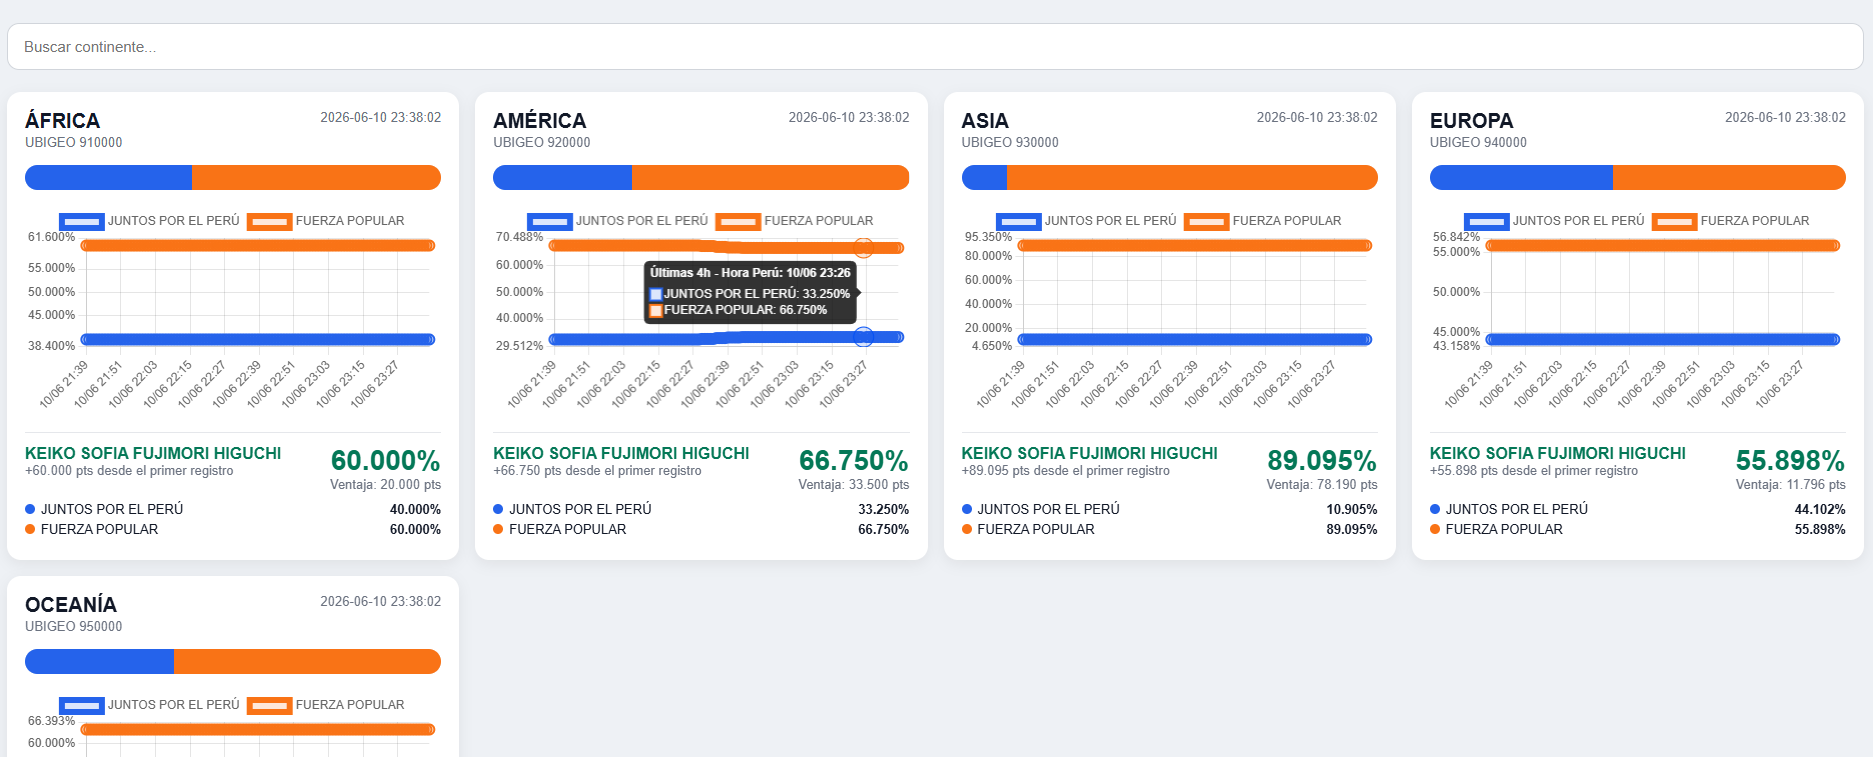Click the large "60.000%" result figure
The height and width of the screenshot is (757, 1873).
(386, 461)
